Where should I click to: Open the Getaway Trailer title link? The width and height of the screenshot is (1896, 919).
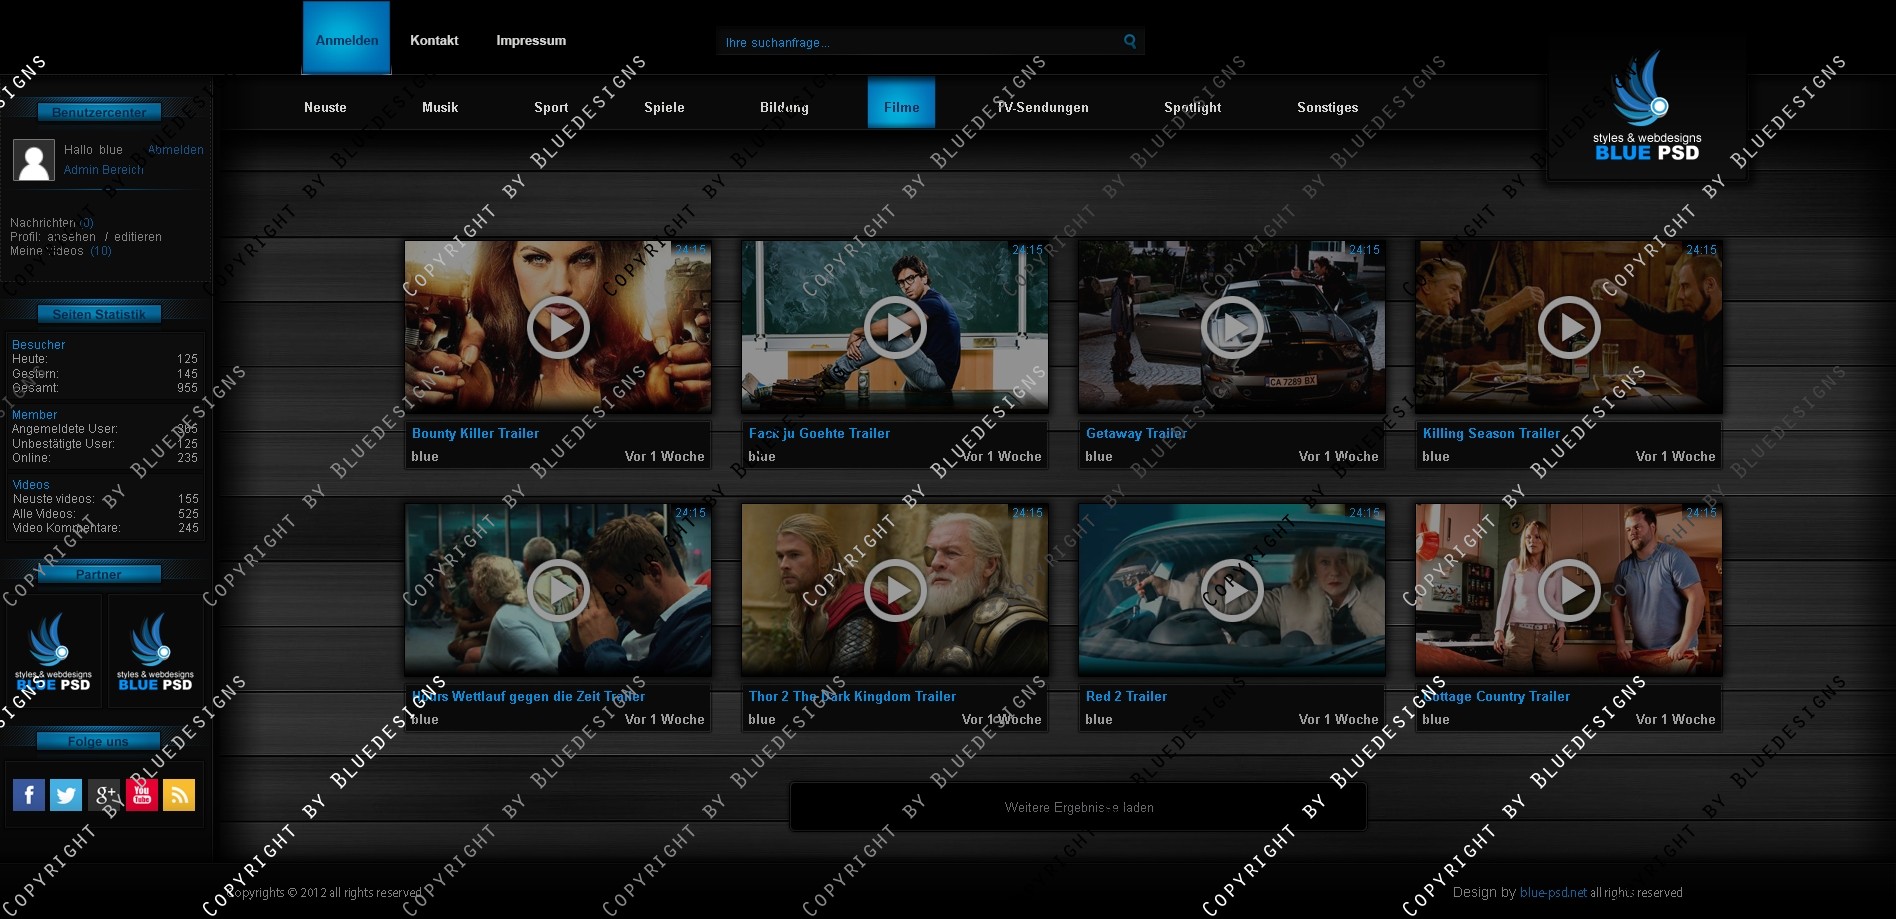click(x=1136, y=433)
